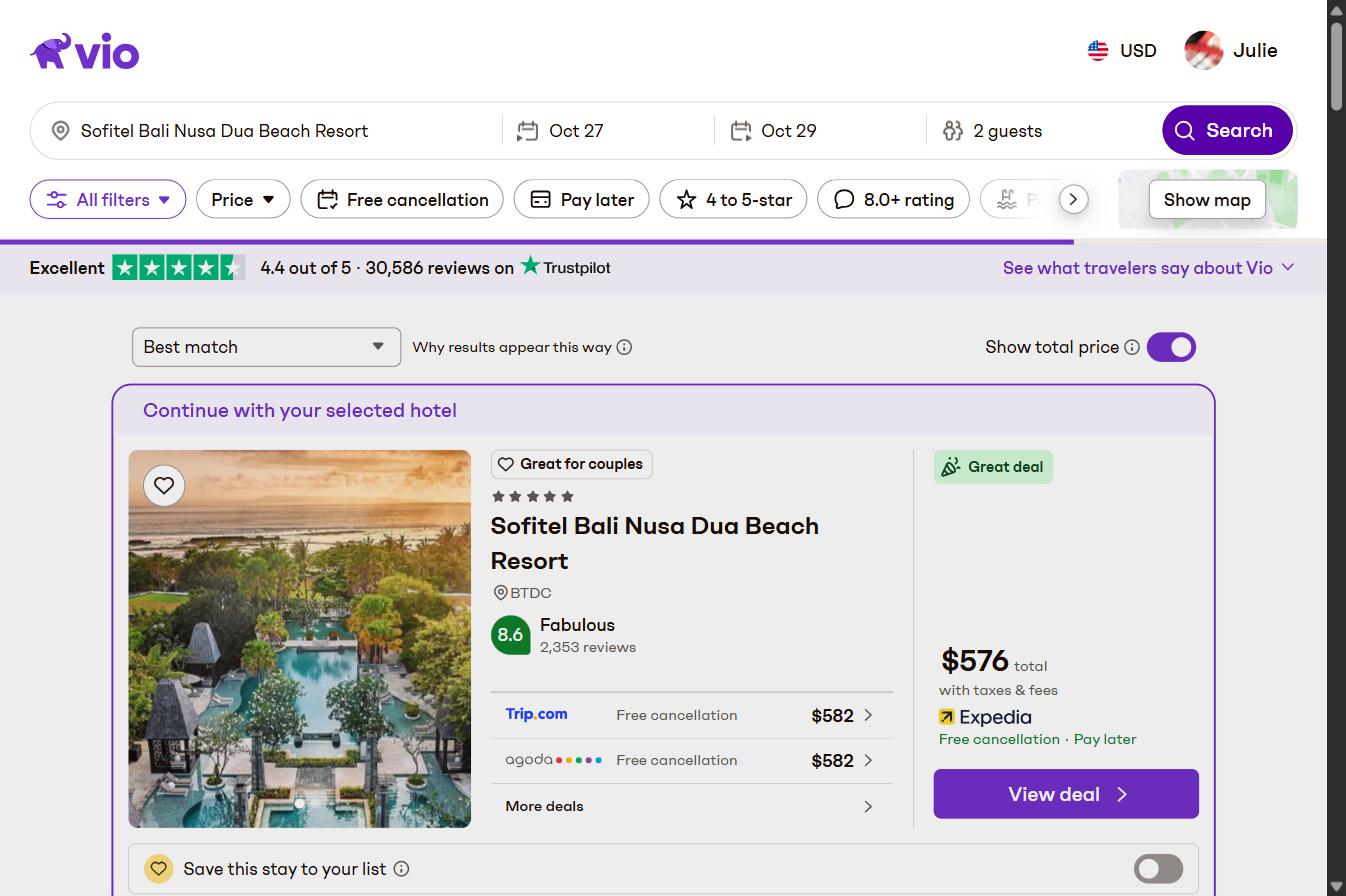1346x896 pixels.
Task: Click the guests people icon
Action: click(x=952, y=131)
